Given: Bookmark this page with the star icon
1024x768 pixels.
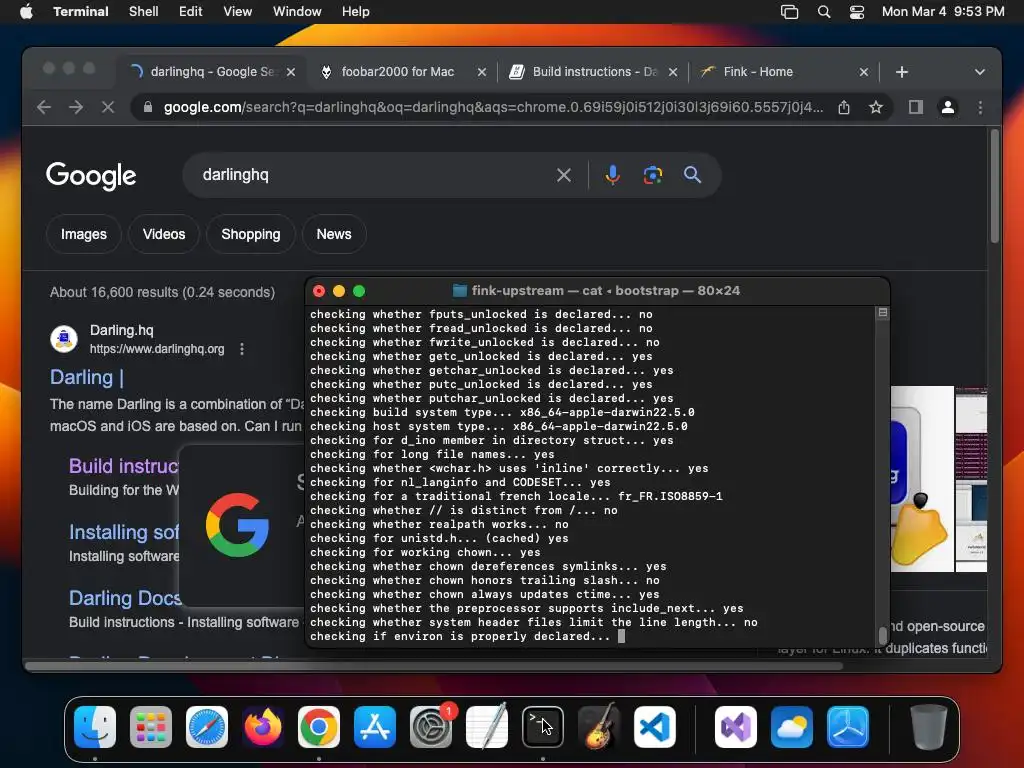Looking at the screenshot, I should click(876, 107).
